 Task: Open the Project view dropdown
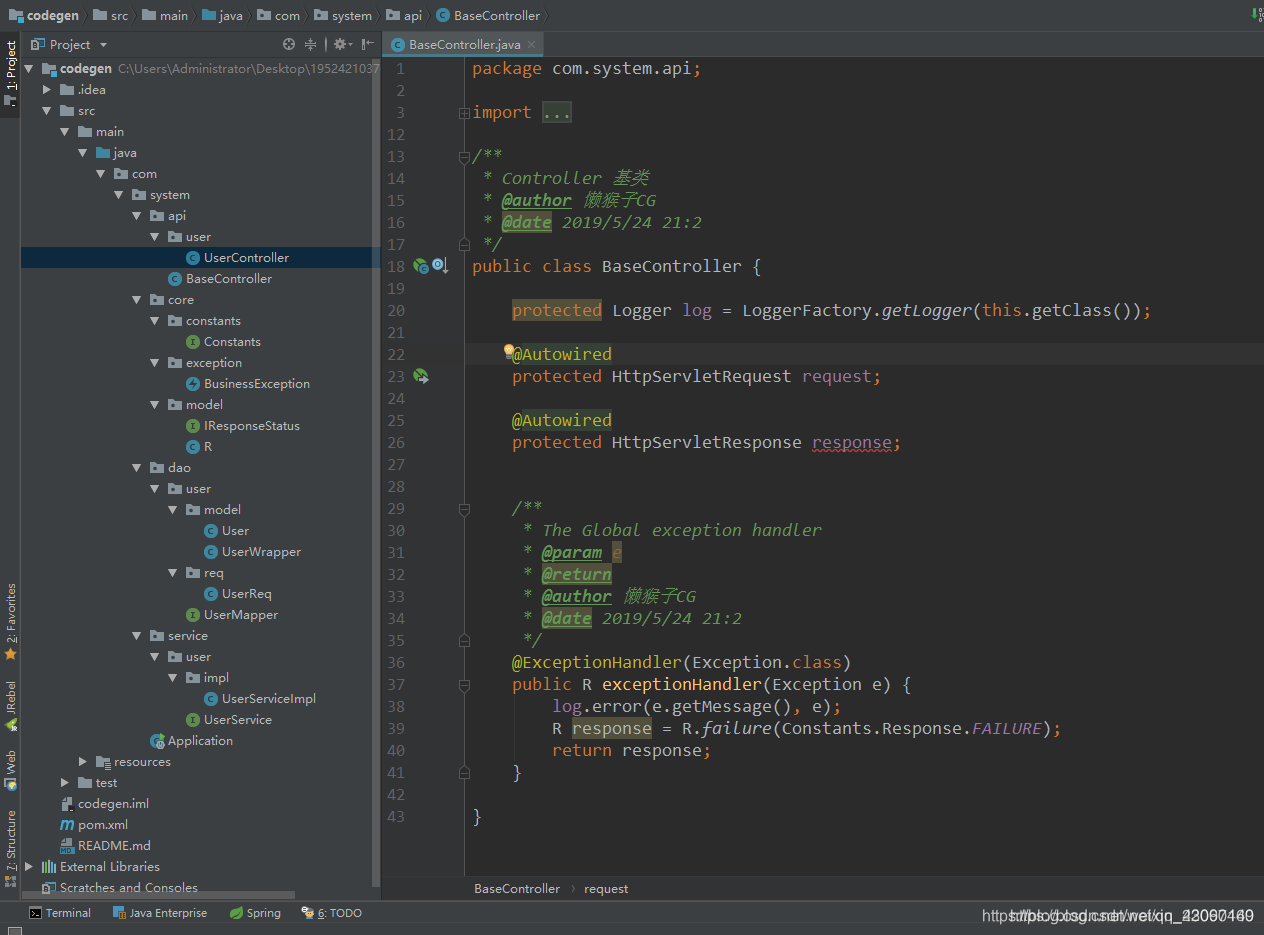point(68,44)
